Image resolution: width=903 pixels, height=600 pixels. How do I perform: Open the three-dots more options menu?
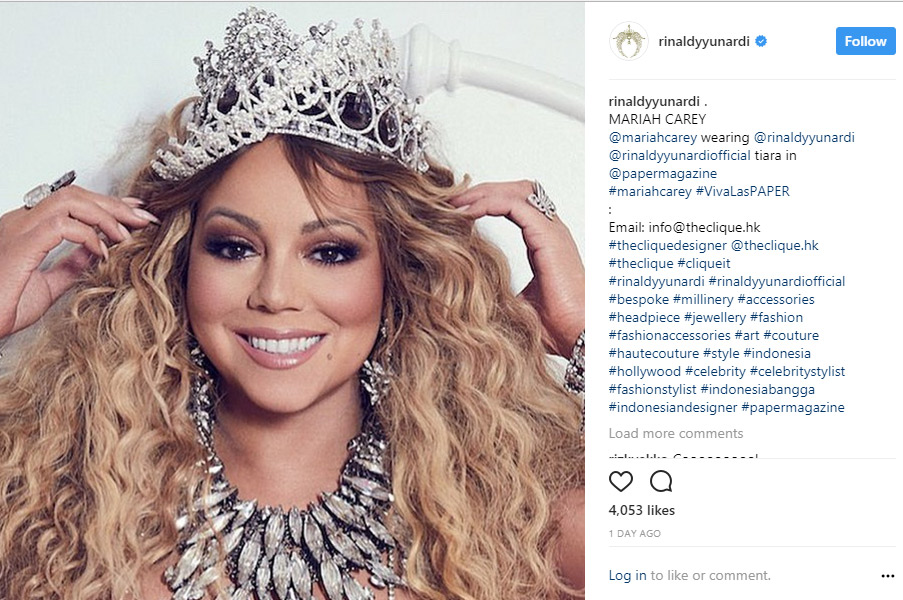tap(887, 576)
